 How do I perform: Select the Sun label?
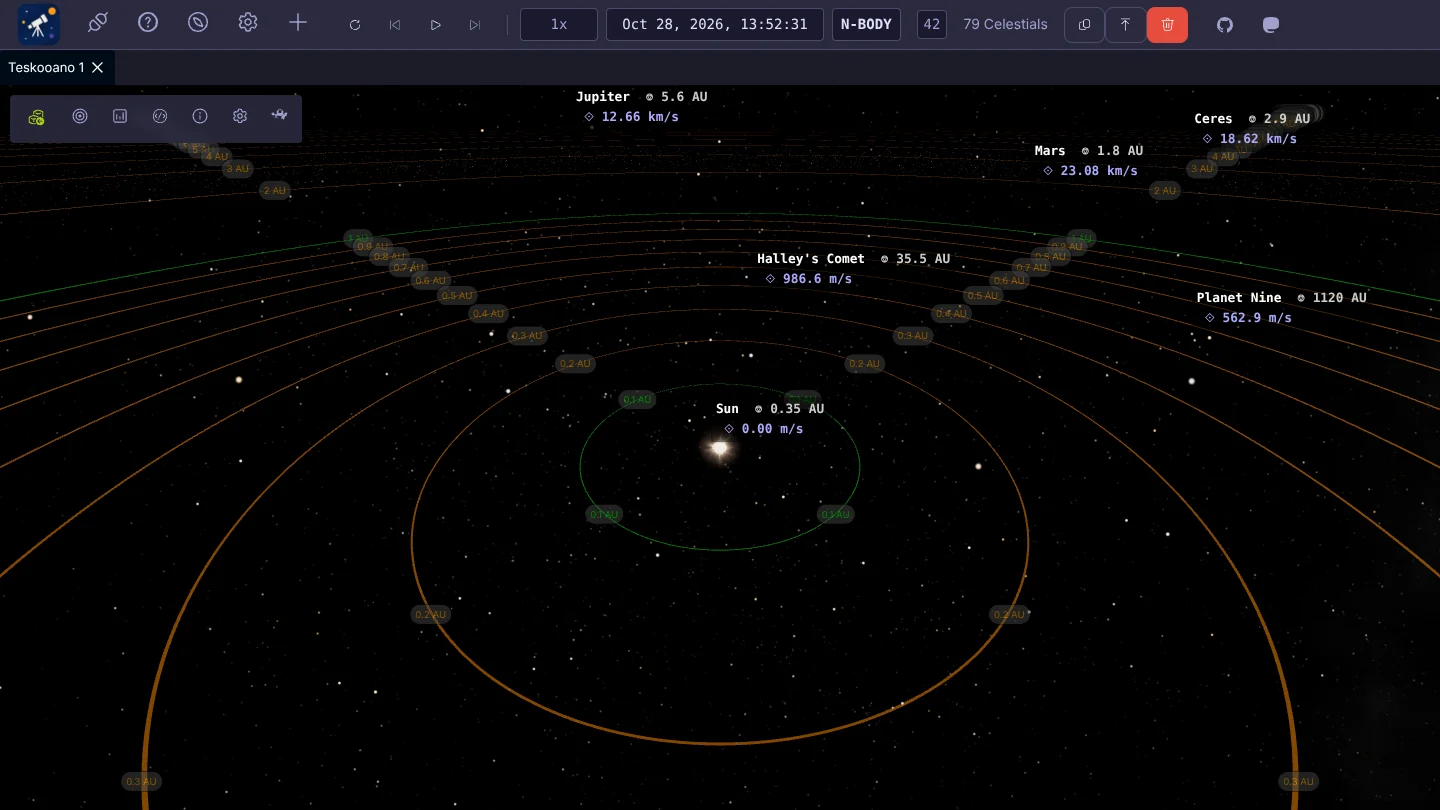(727, 409)
